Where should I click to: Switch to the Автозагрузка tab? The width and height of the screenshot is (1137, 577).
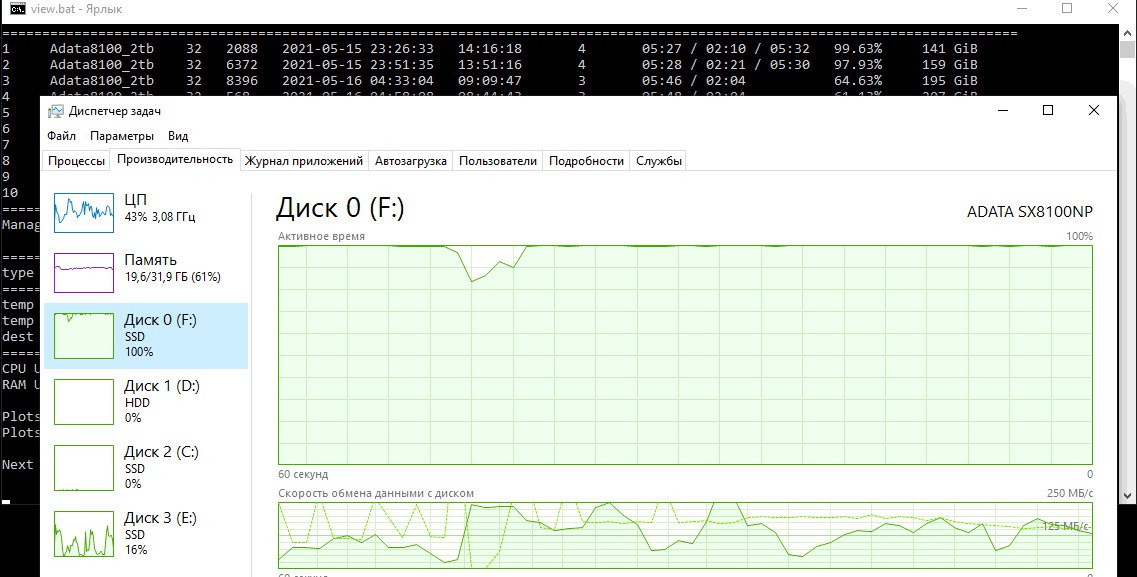click(x=410, y=161)
